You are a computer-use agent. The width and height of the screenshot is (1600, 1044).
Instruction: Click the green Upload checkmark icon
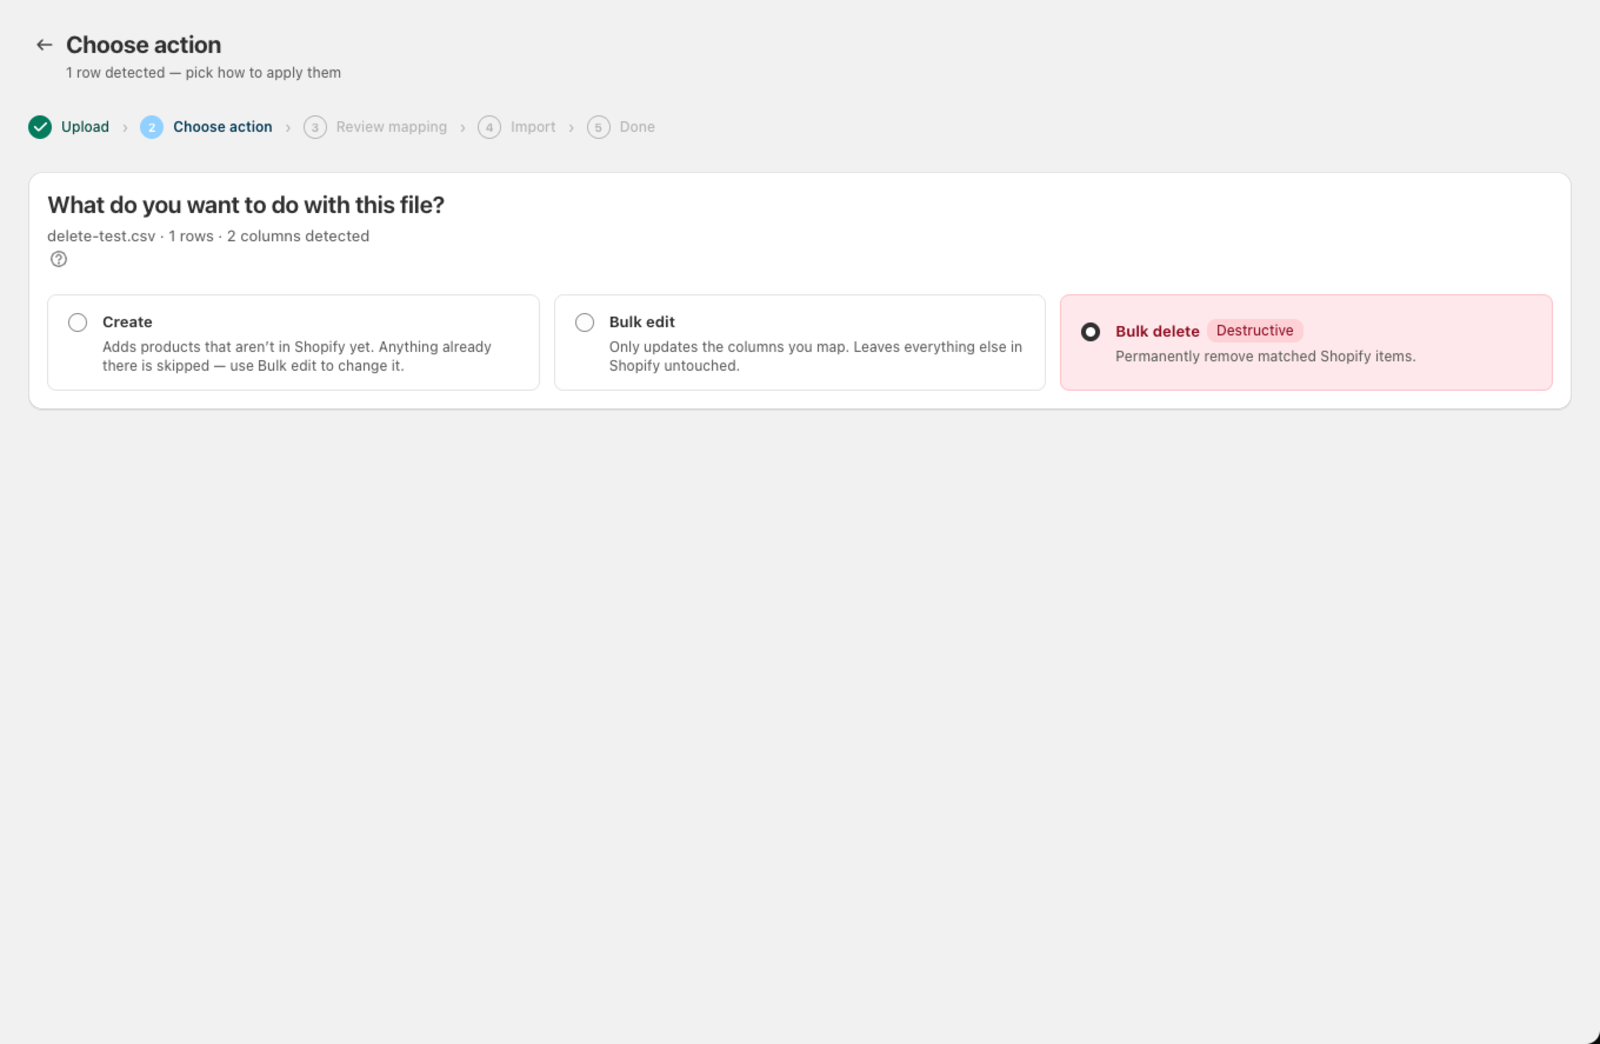(40, 127)
